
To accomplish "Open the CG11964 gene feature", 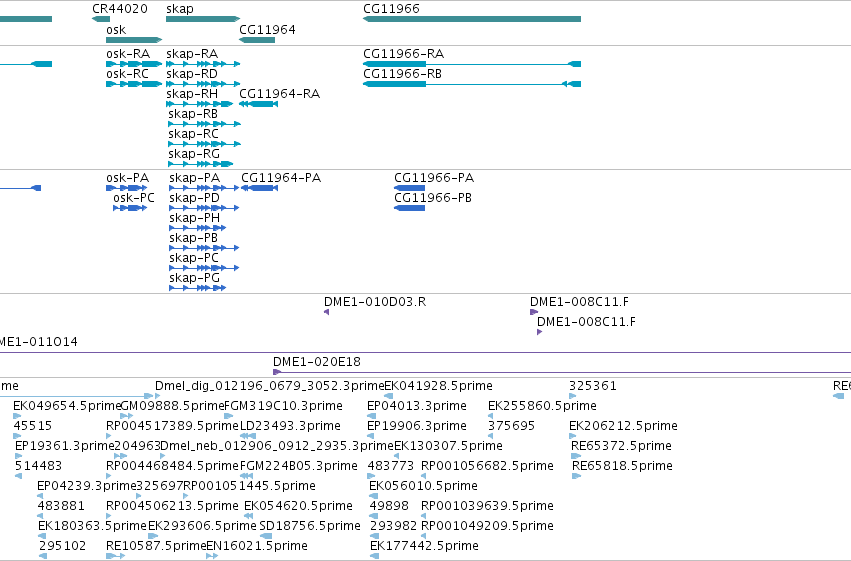I will [257, 40].
